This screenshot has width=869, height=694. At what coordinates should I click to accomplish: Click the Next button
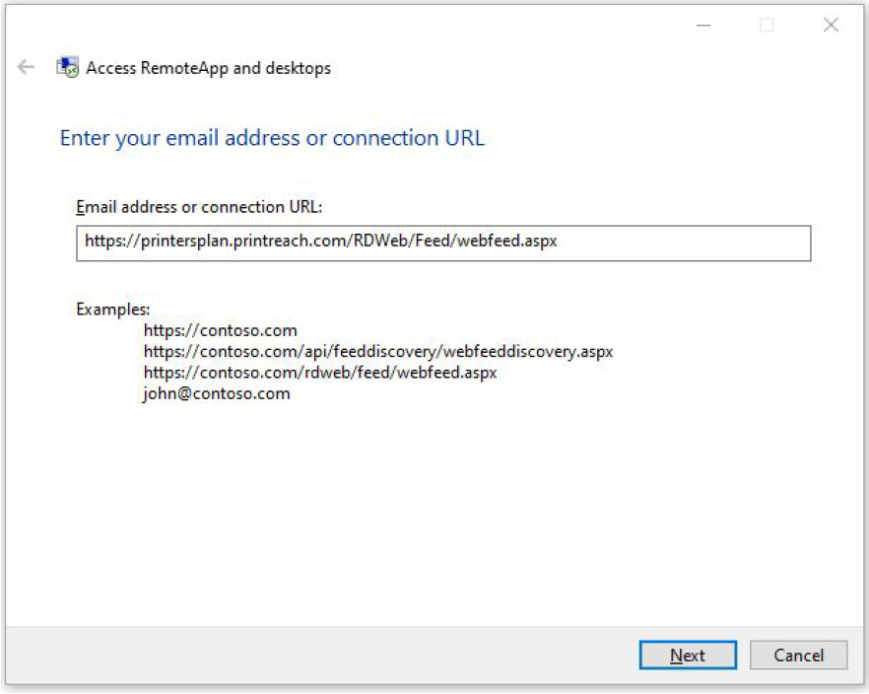click(x=688, y=655)
